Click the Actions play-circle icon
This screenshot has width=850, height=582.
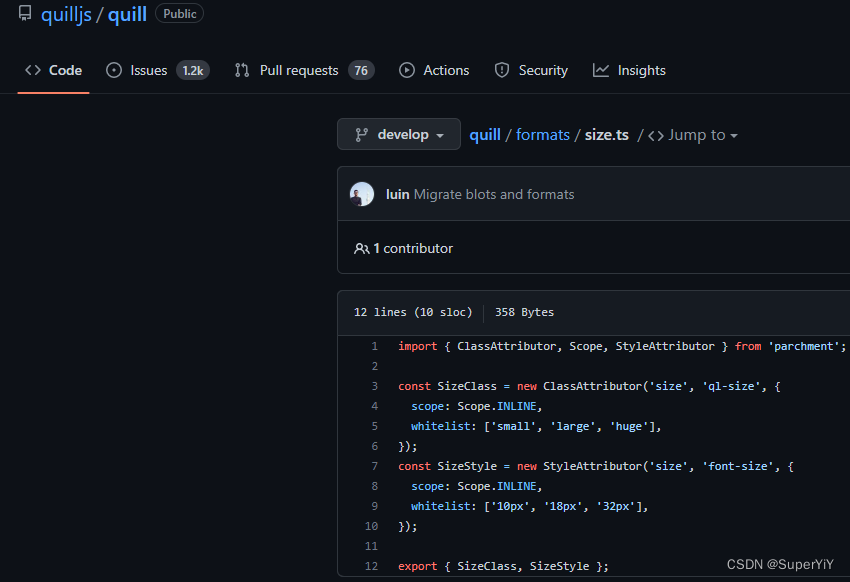click(x=407, y=70)
